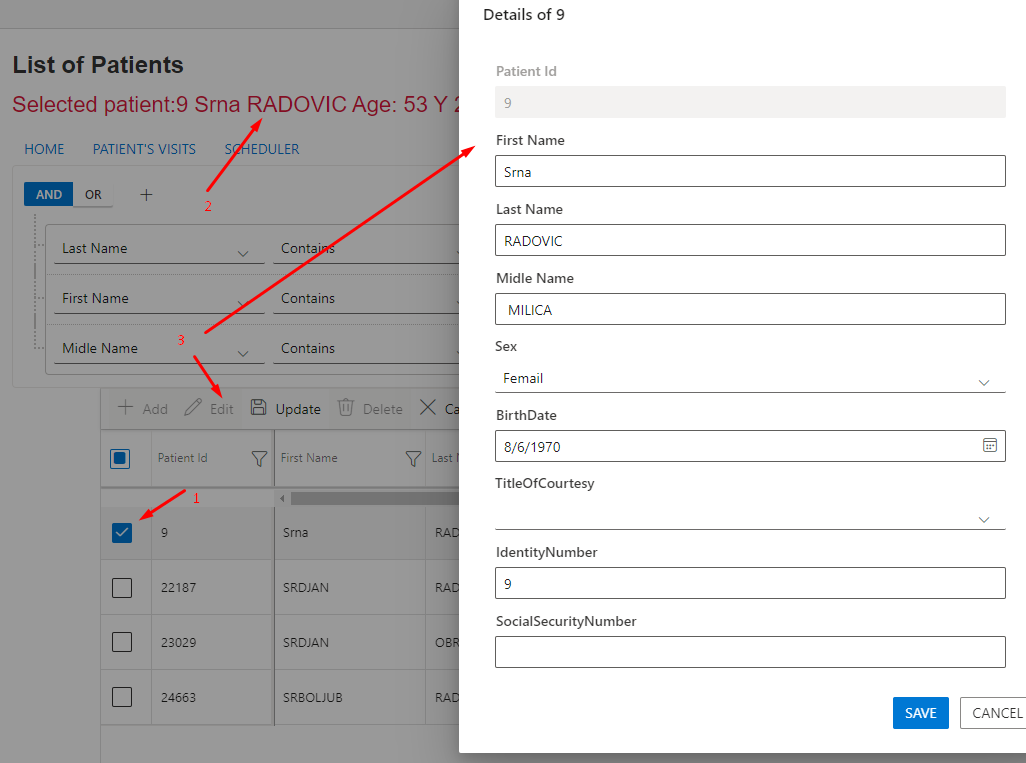This screenshot has height=763, width=1026.
Task: Open the Last Name filter field dropdown
Action: pos(242,251)
